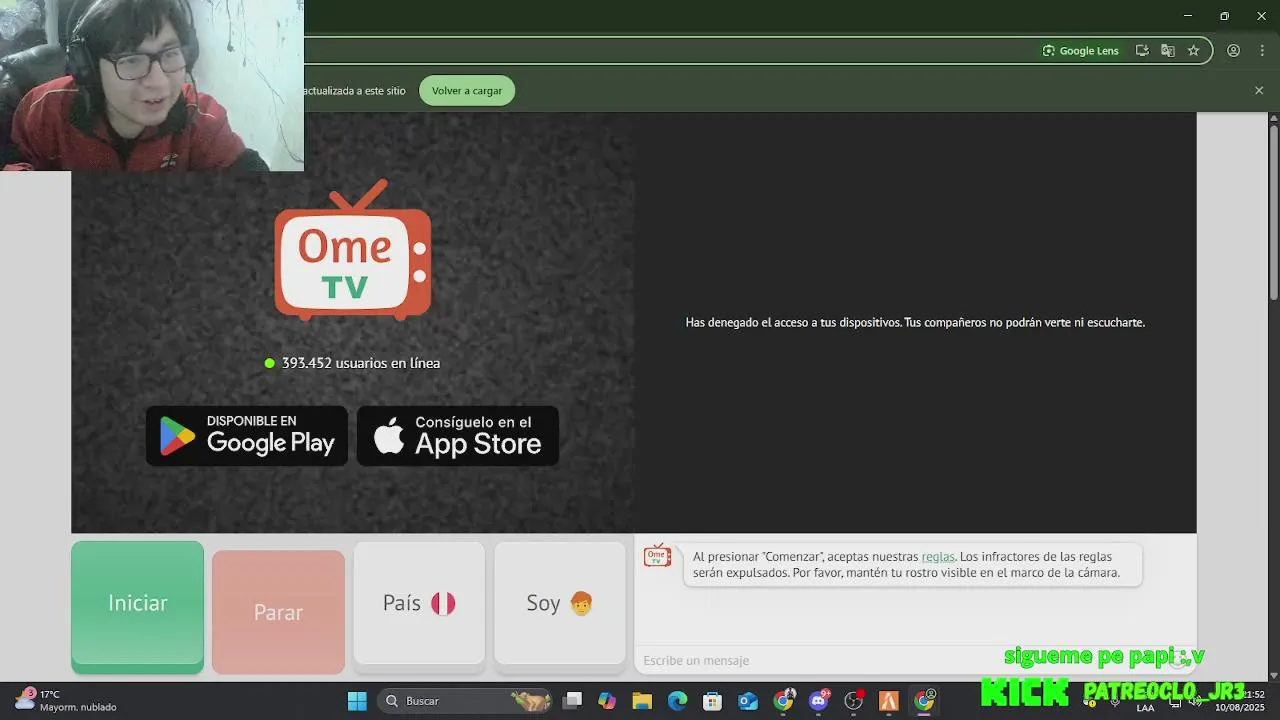Screen dimensions: 1280x720
Task: Click the denied device access message
Action: (915, 323)
